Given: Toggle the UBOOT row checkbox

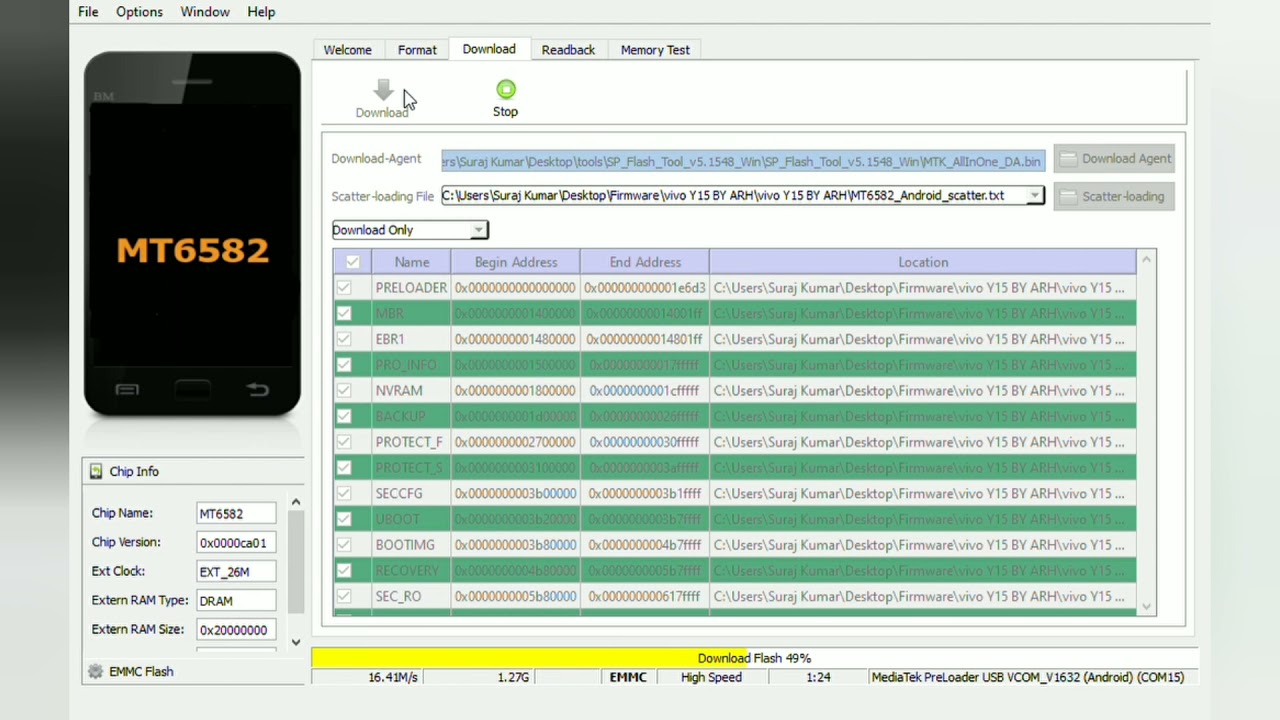Looking at the screenshot, I should [344, 519].
